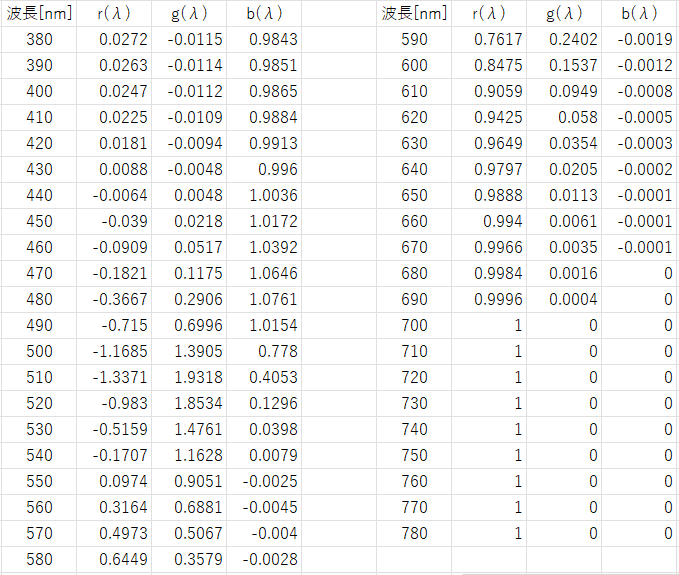Select the 580 wavelength cell
679x575 pixels.
pyautogui.click(x=38, y=559)
